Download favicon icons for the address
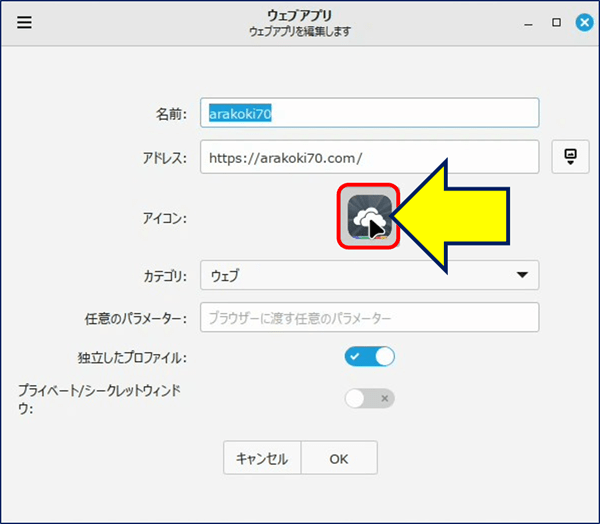Viewport: 600px width, 524px height. (x=570, y=157)
